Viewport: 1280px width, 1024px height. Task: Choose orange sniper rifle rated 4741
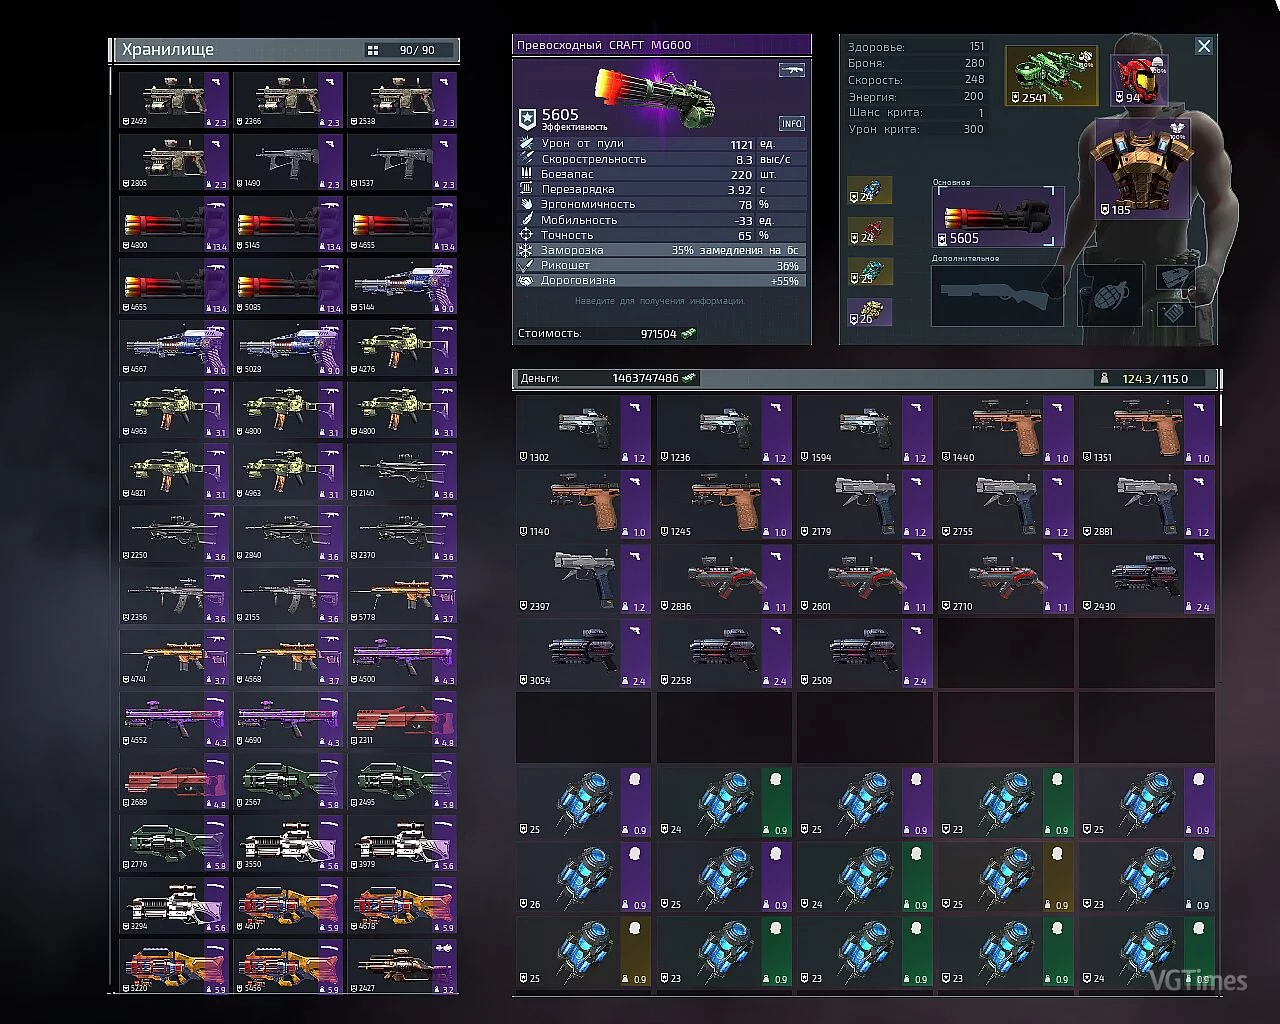(x=174, y=658)
